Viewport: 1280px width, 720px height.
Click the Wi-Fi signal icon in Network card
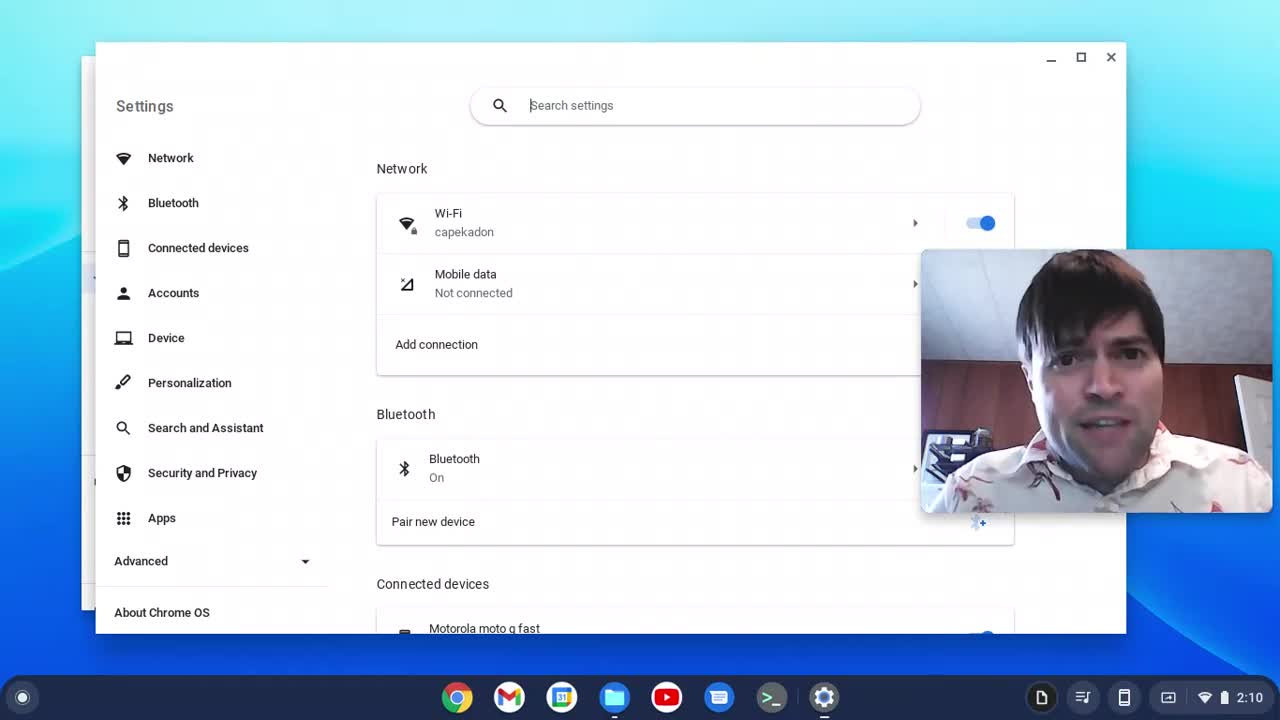click(407, 224)
